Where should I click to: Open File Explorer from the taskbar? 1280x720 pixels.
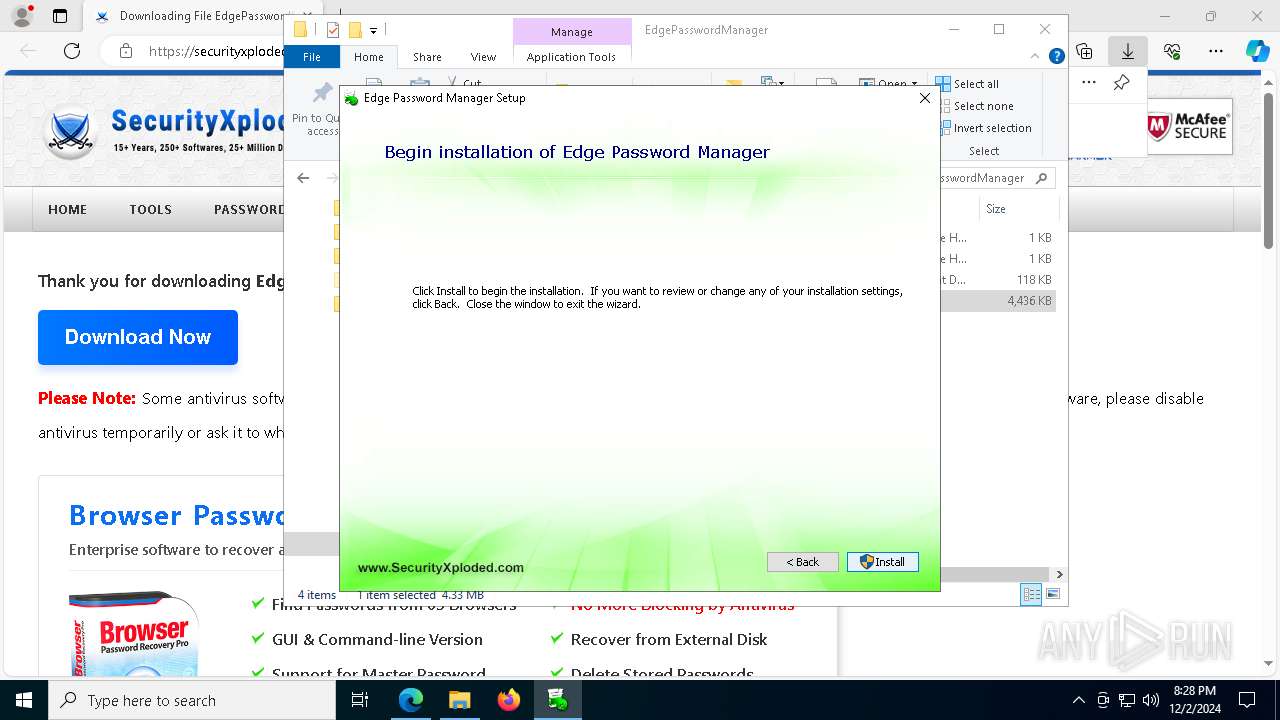(x=459, y=700)
